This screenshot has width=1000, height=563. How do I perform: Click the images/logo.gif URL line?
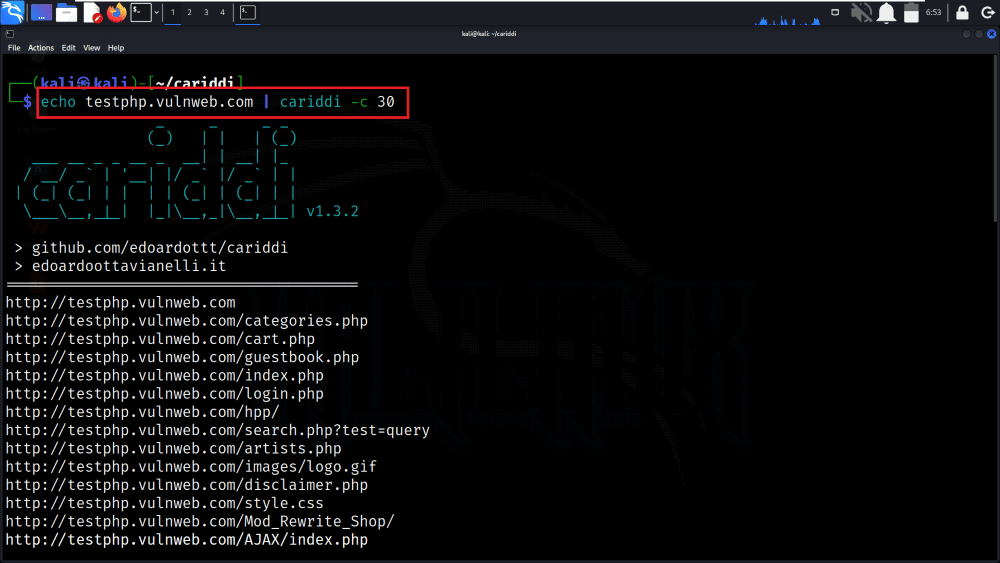[x=191, y=467]
